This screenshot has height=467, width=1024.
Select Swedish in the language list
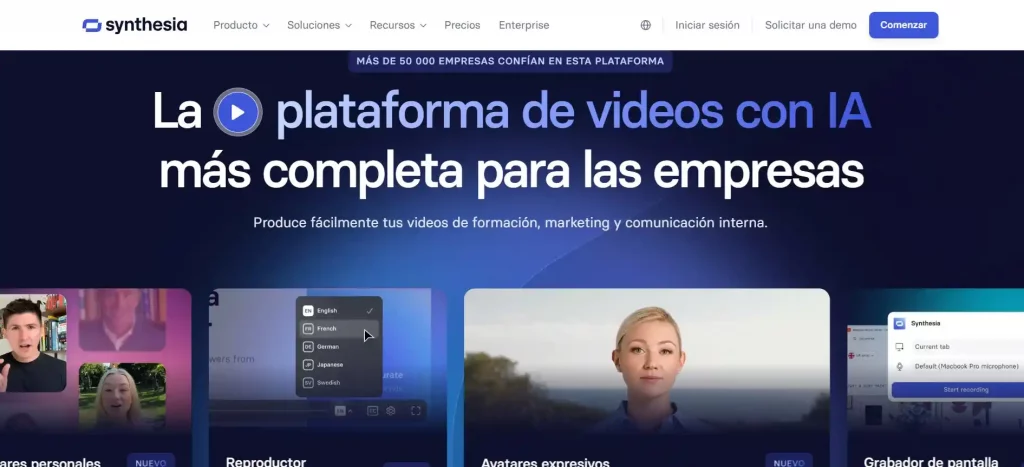coord(339,383)
